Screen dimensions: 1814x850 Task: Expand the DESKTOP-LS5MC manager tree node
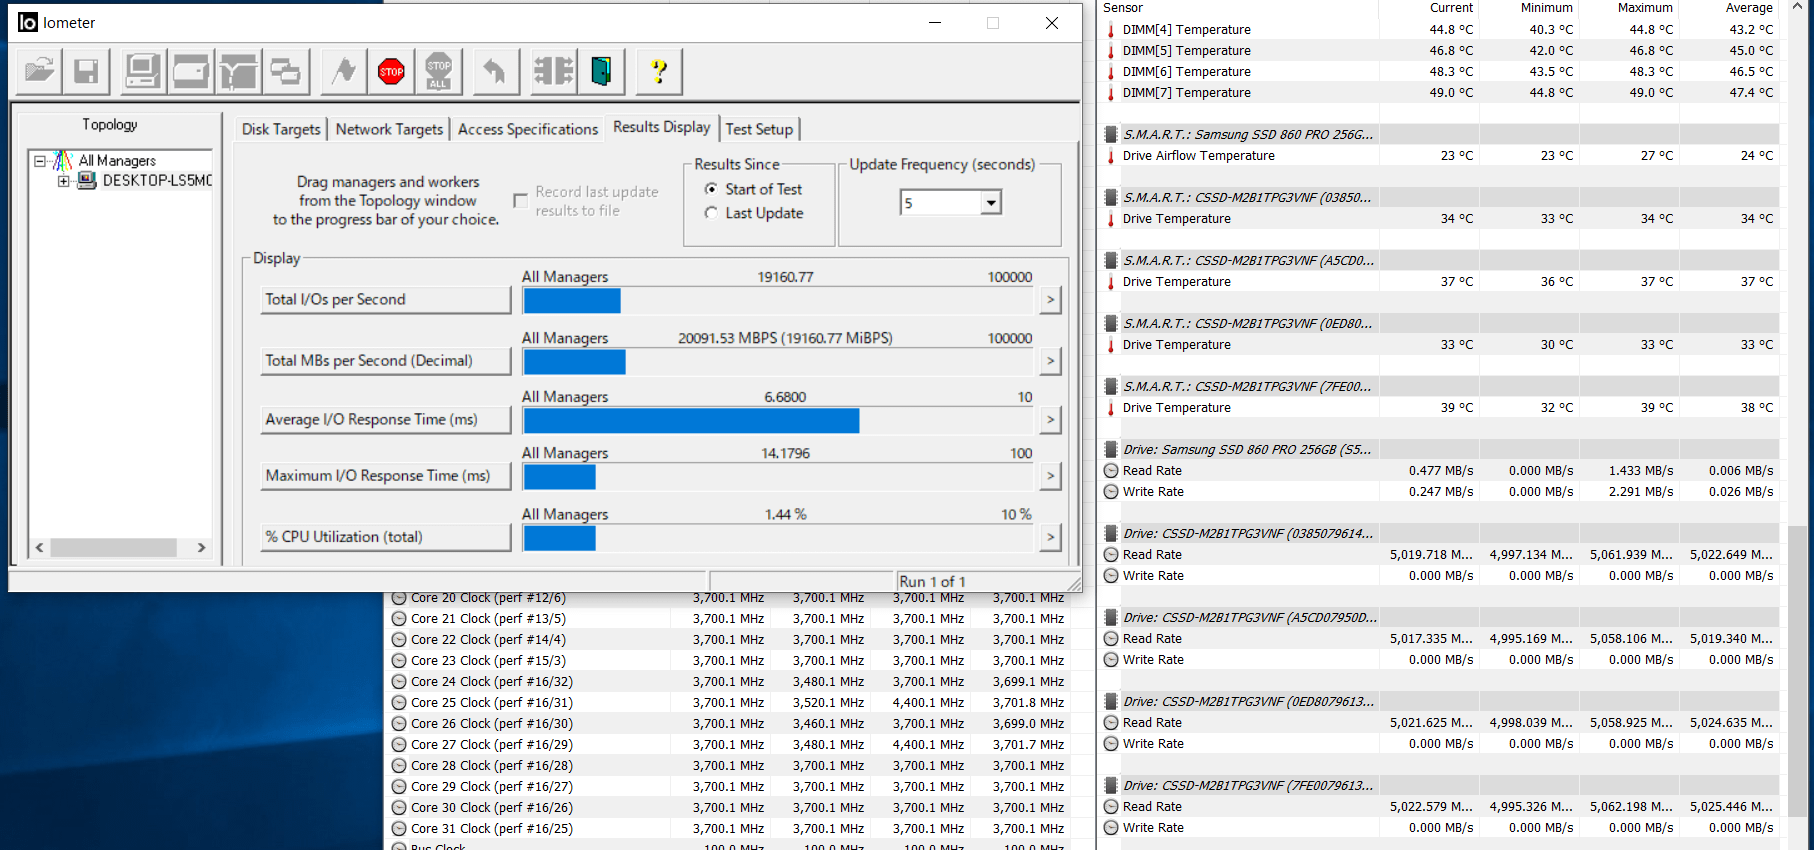tap(64, 181)
